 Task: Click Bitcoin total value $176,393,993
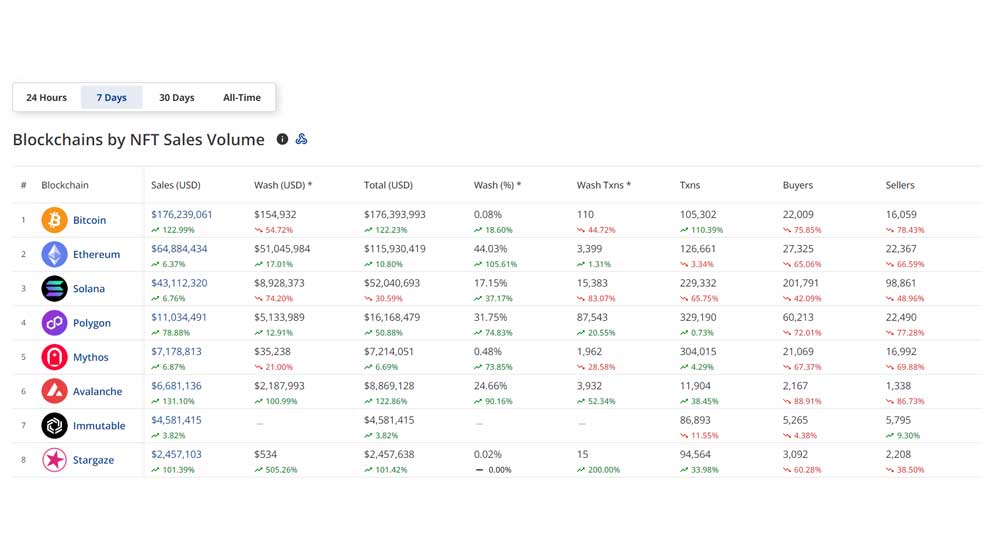click(x=395, y=215)
